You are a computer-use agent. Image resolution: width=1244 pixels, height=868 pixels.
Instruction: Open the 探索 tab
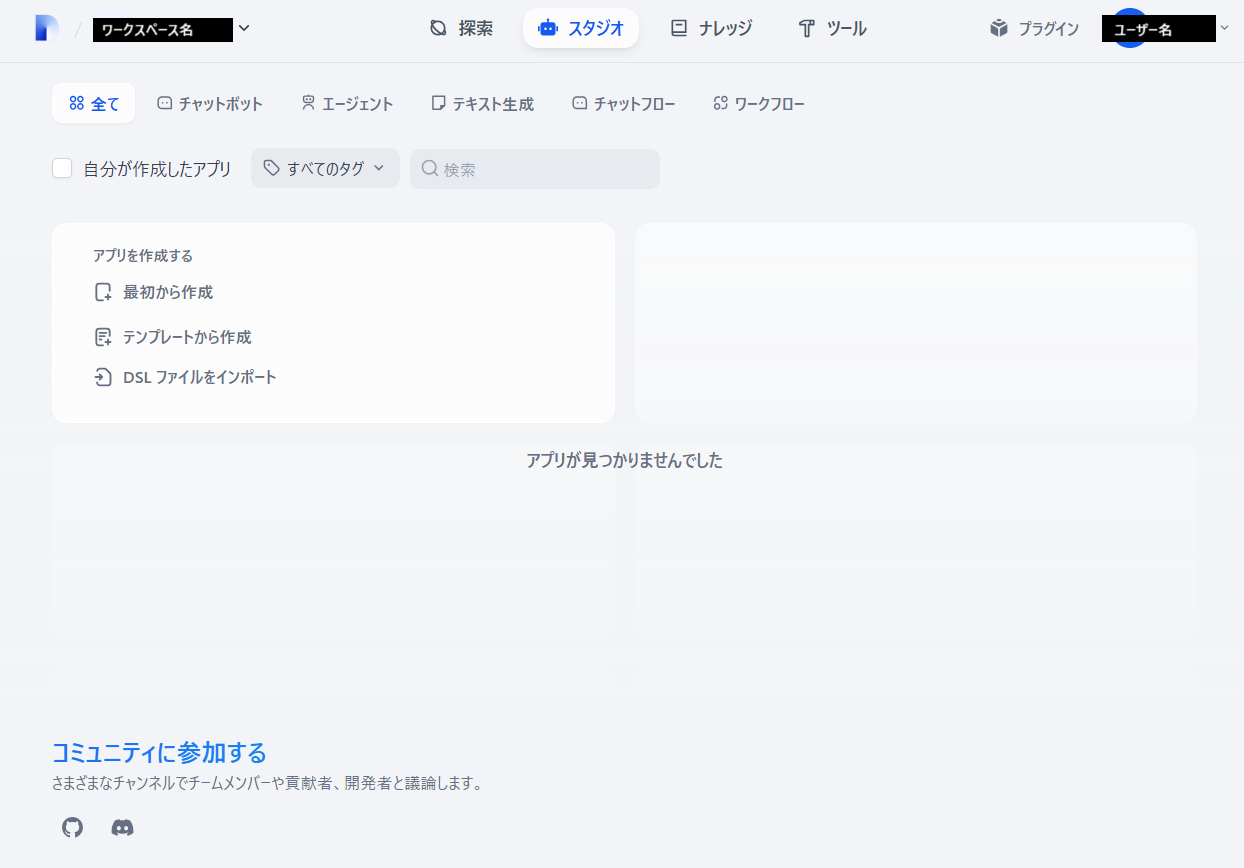pyautogui.click(x=461, y=28)
